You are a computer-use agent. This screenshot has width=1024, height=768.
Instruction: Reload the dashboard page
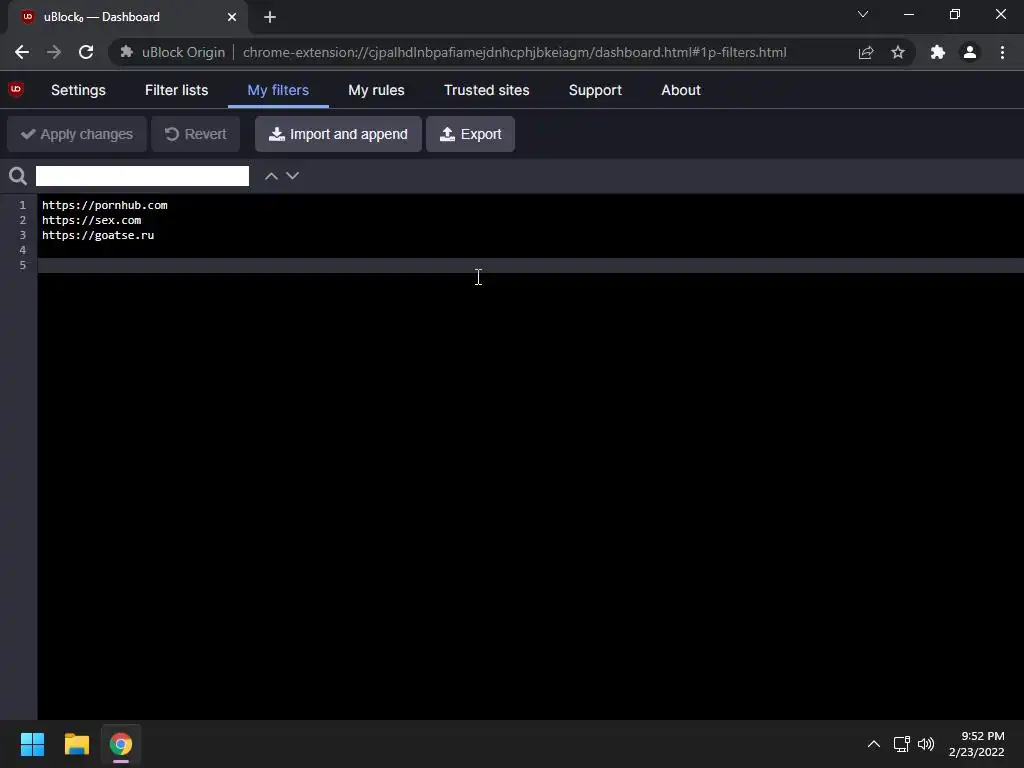point(86,52)
